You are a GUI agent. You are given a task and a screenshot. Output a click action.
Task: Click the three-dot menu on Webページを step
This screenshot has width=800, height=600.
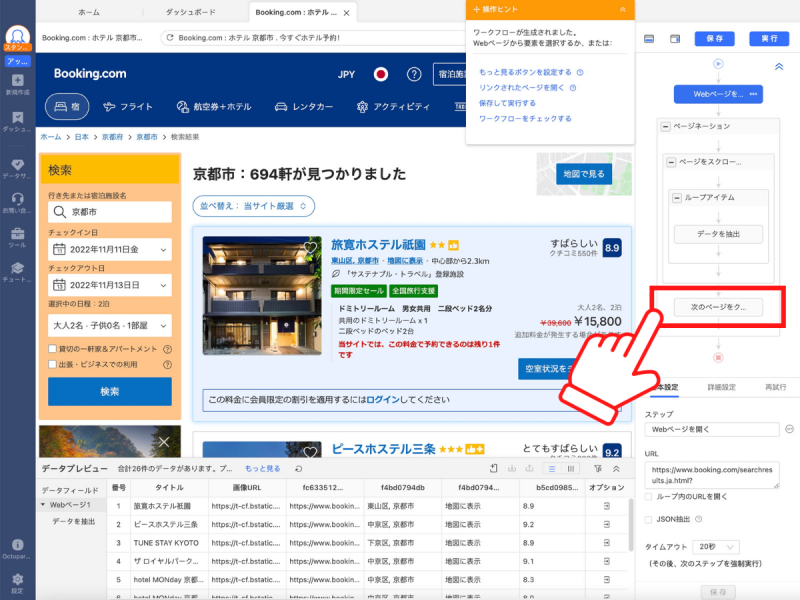tap(754, 94)
